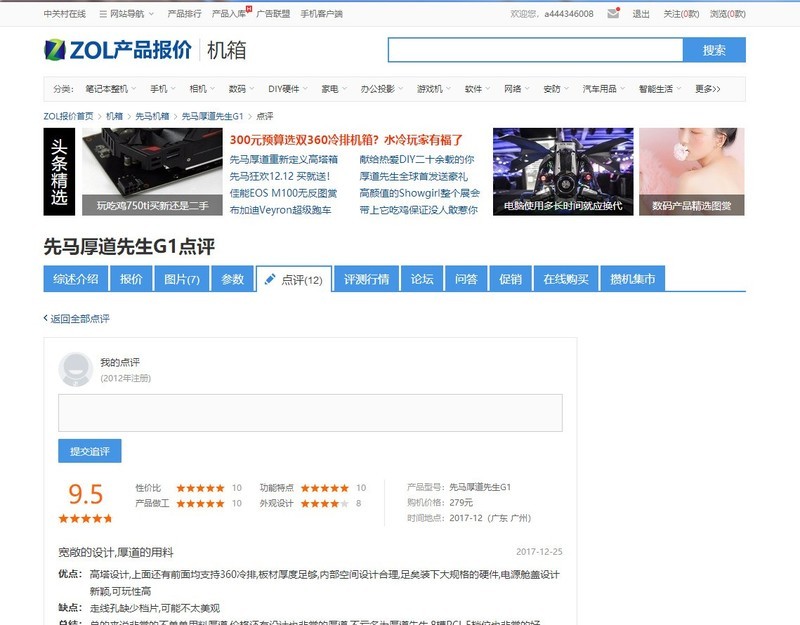Click the user avatar in 我的点评
The height and width of the screenshot is (625, 800).
(76, 369)
